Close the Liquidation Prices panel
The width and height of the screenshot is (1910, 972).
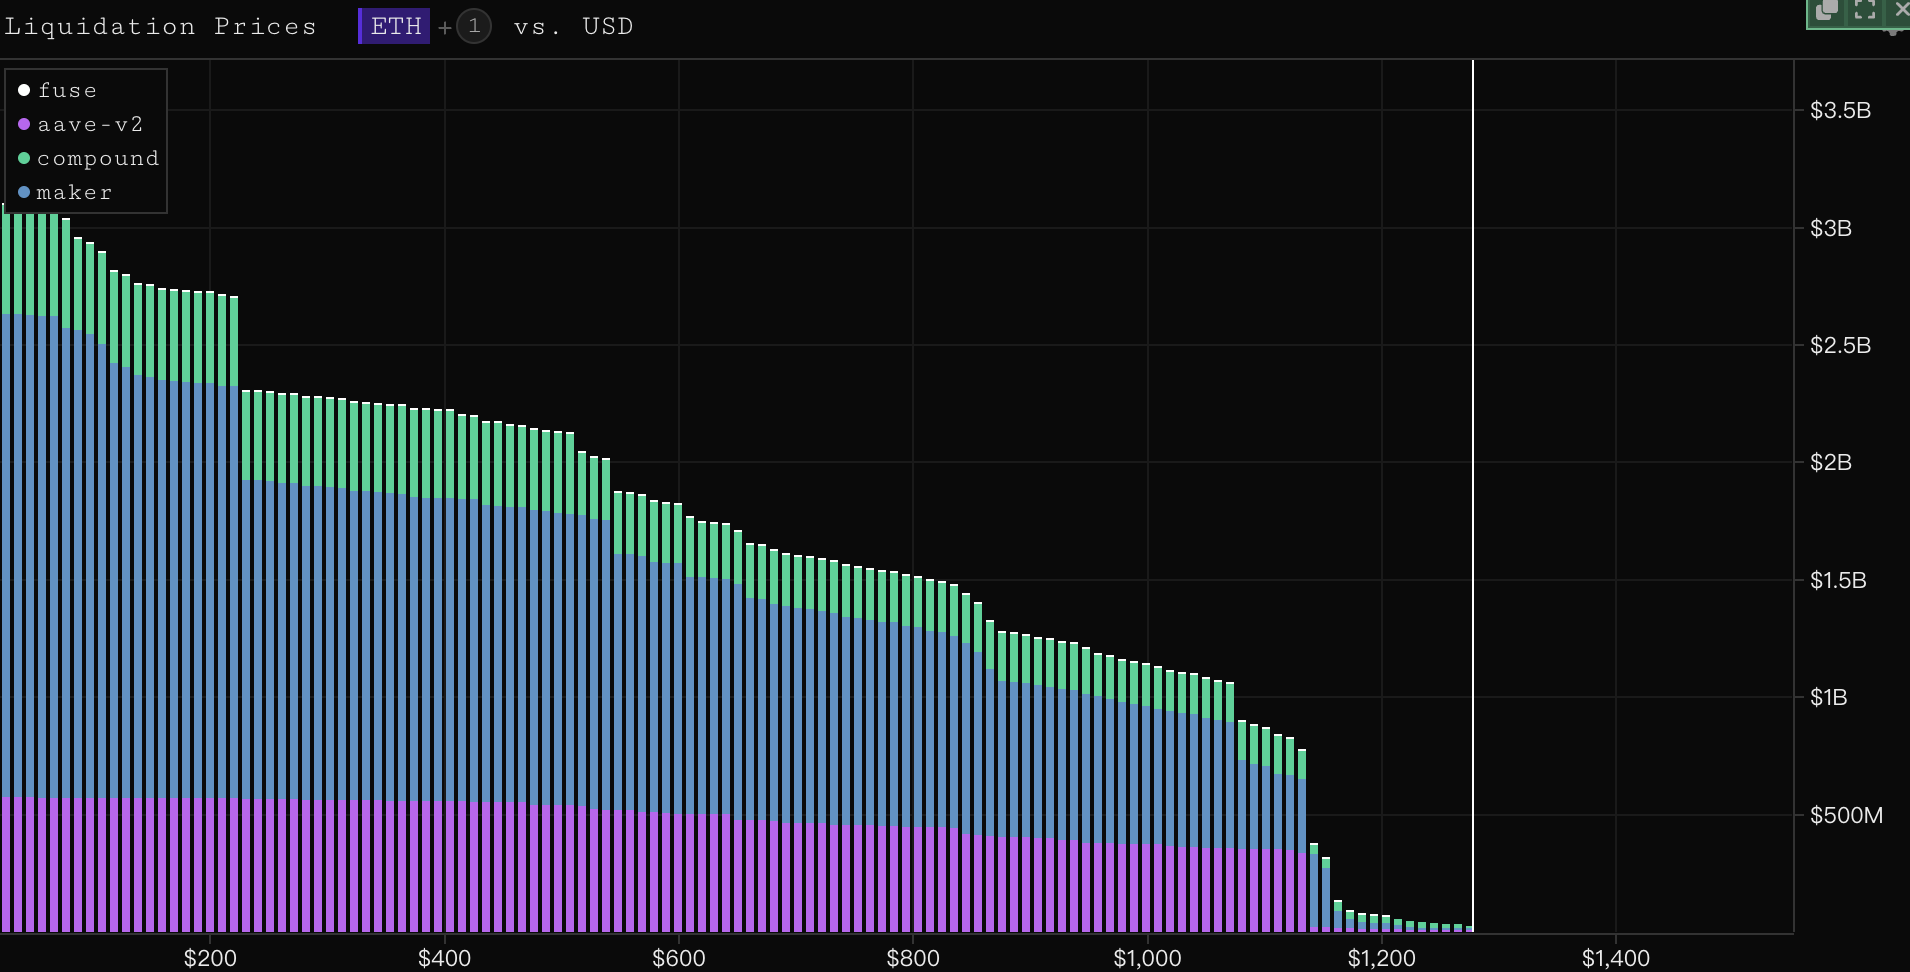coord(1901,9)
